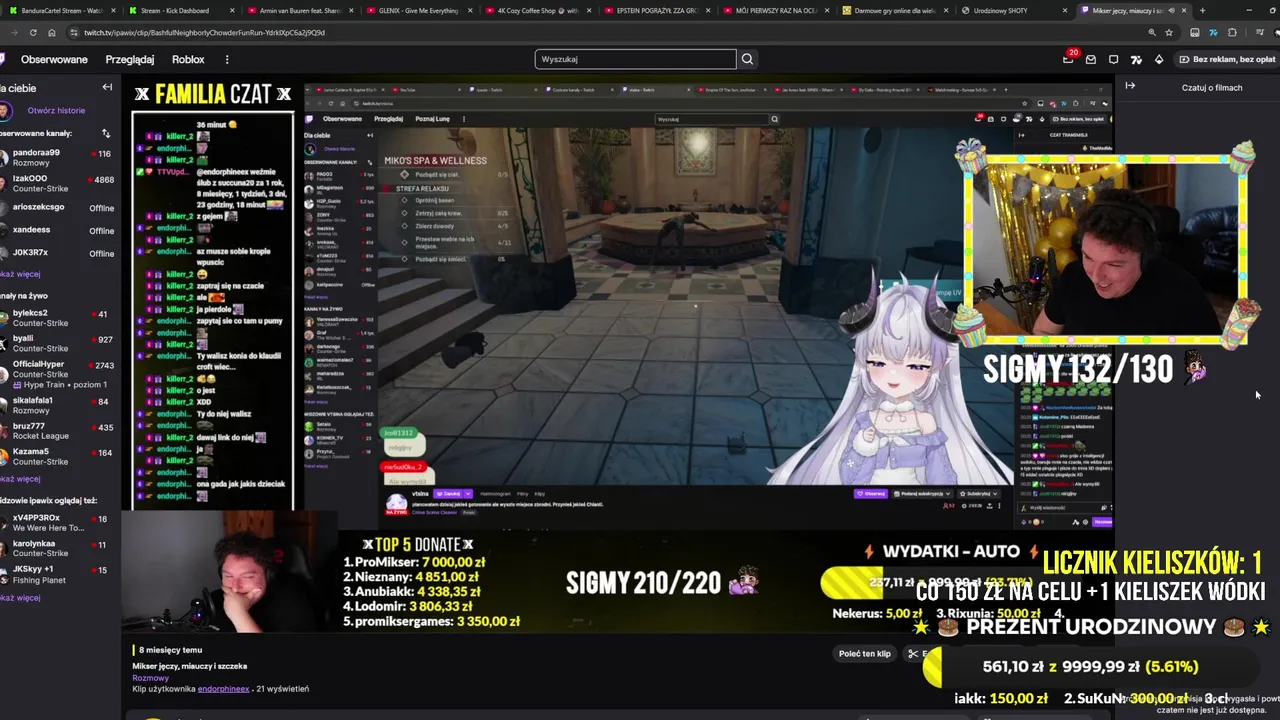The height and width of the screenshot is (720, 1280).
Task: Open the whispers envelope icon
Action: point(1091,59)
